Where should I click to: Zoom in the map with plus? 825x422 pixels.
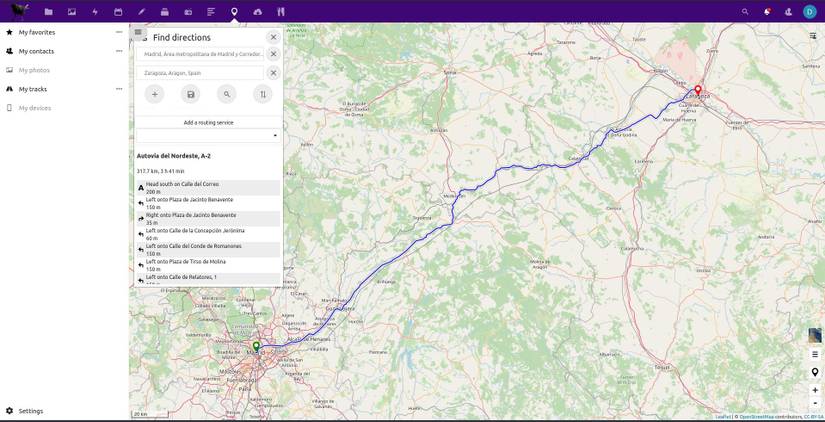click(815, 390)
